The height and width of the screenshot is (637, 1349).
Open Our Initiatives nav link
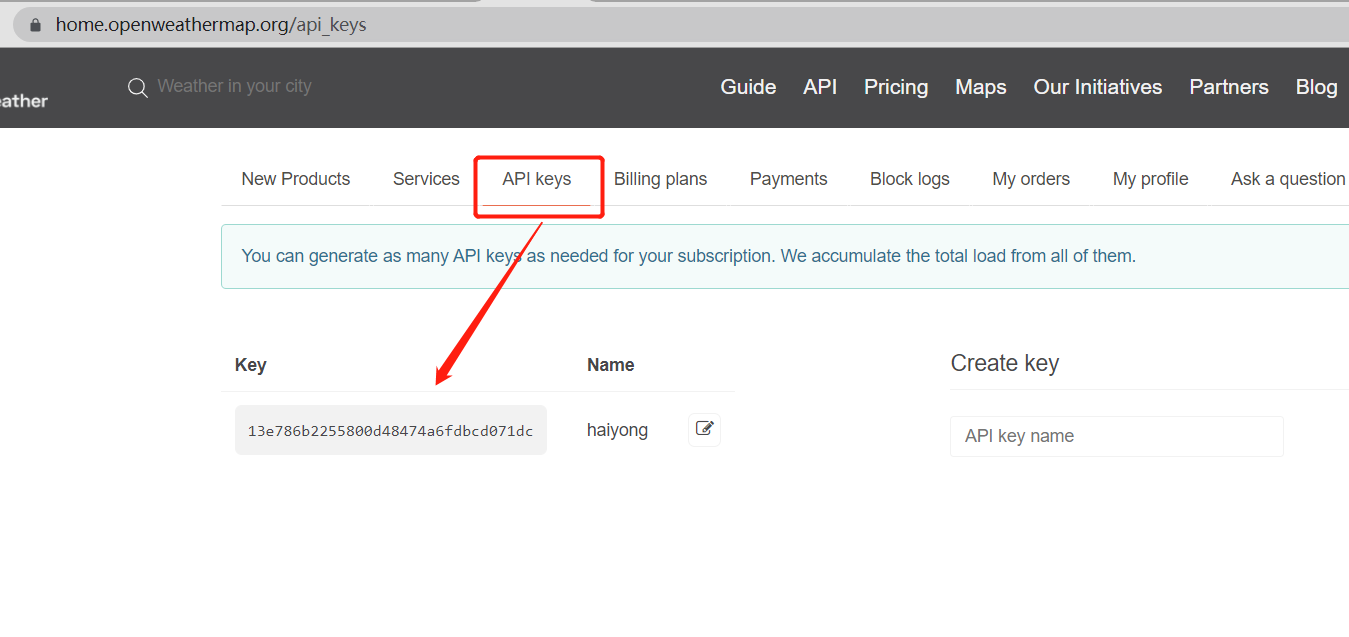pos(1098,87)
